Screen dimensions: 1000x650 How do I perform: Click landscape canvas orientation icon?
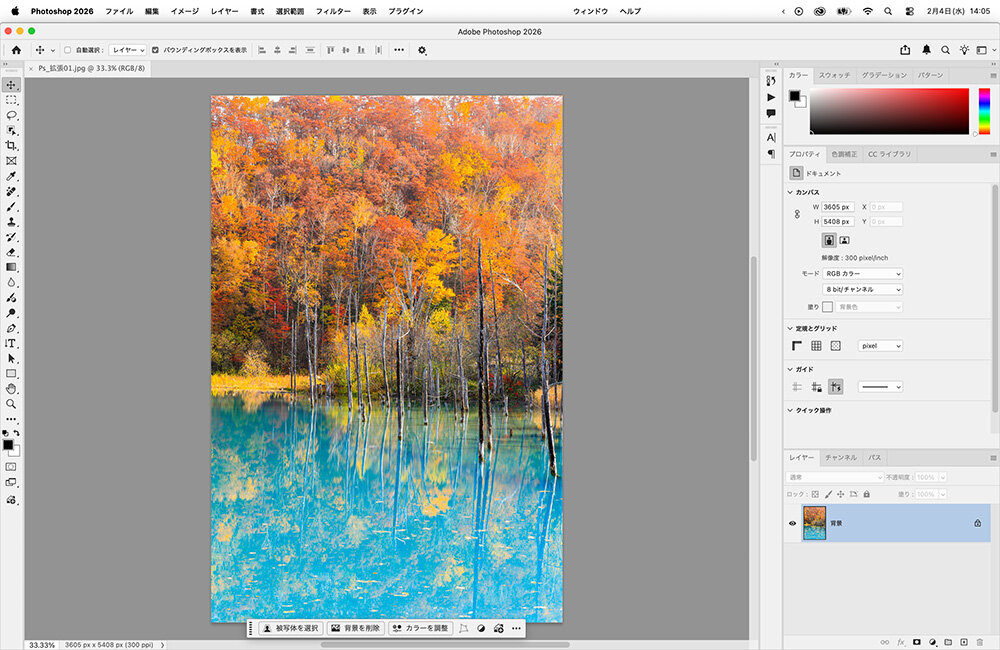click(x=844, y=240)
